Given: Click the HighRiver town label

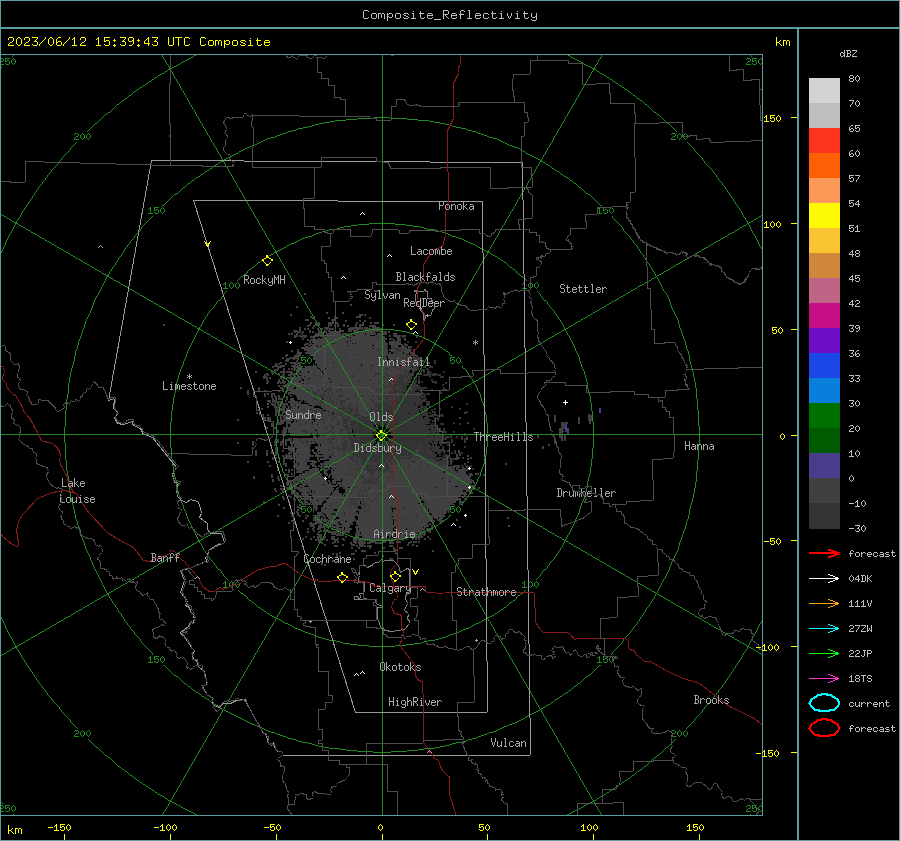Looking at the screenshot, I should [x=415, y=702].
